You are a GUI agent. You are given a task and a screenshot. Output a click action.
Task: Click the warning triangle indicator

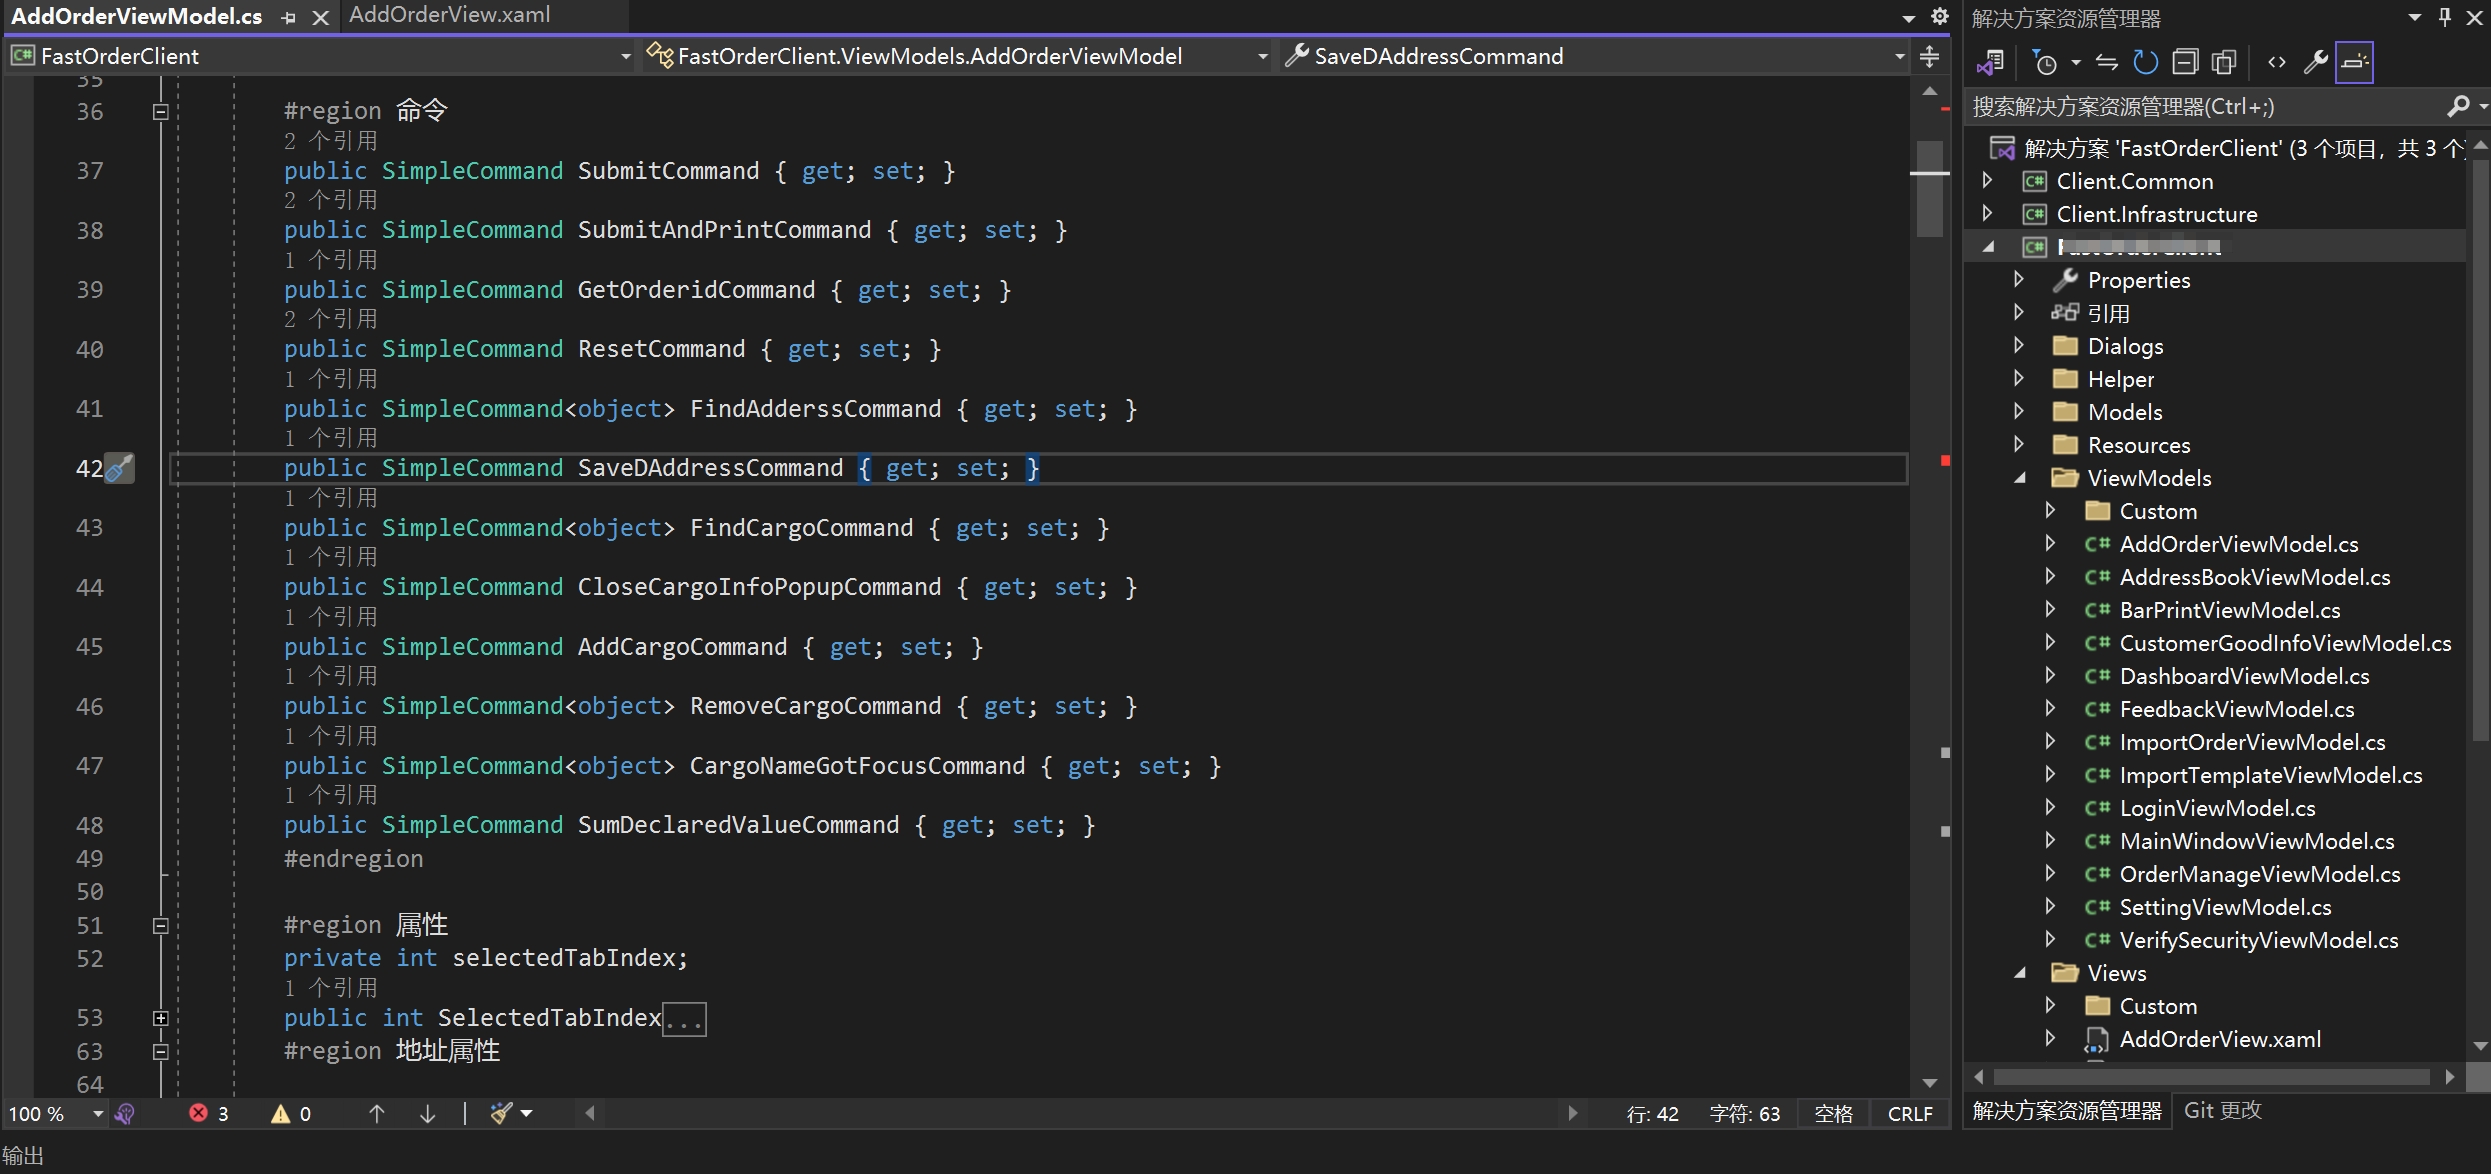[x=281, y=1113]
